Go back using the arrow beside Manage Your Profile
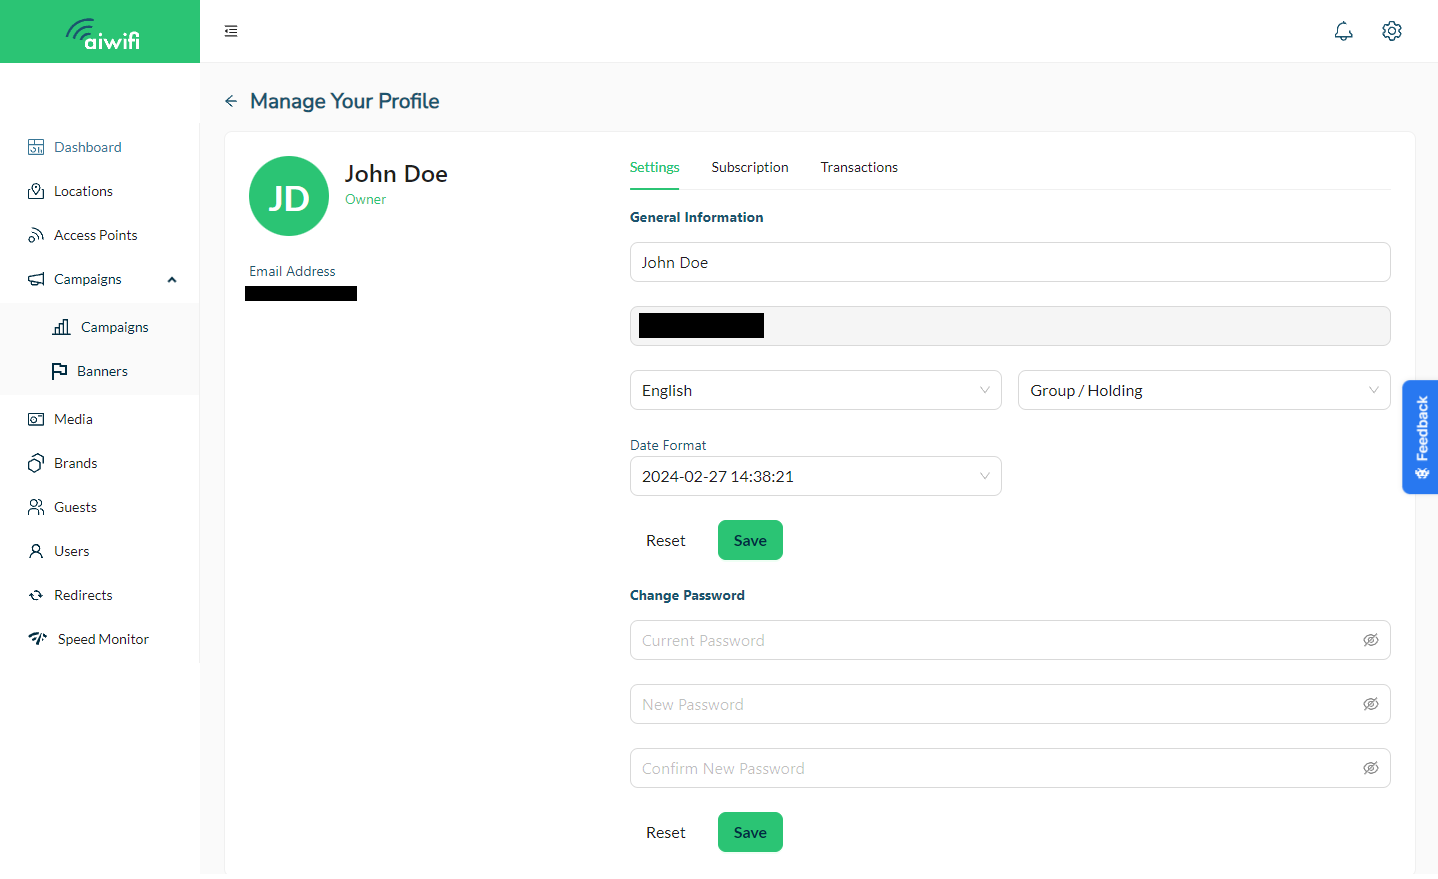Viewport: 1438px width, 879px height. point(231,101)
